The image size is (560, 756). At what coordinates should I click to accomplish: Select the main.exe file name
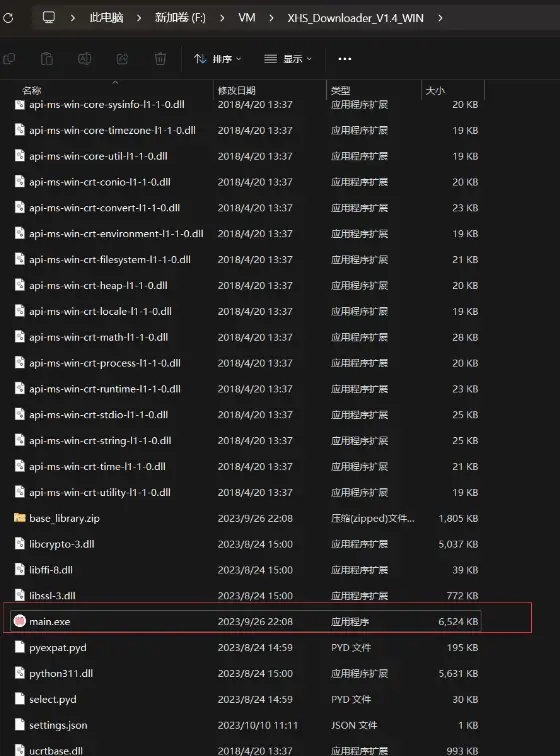50,621
